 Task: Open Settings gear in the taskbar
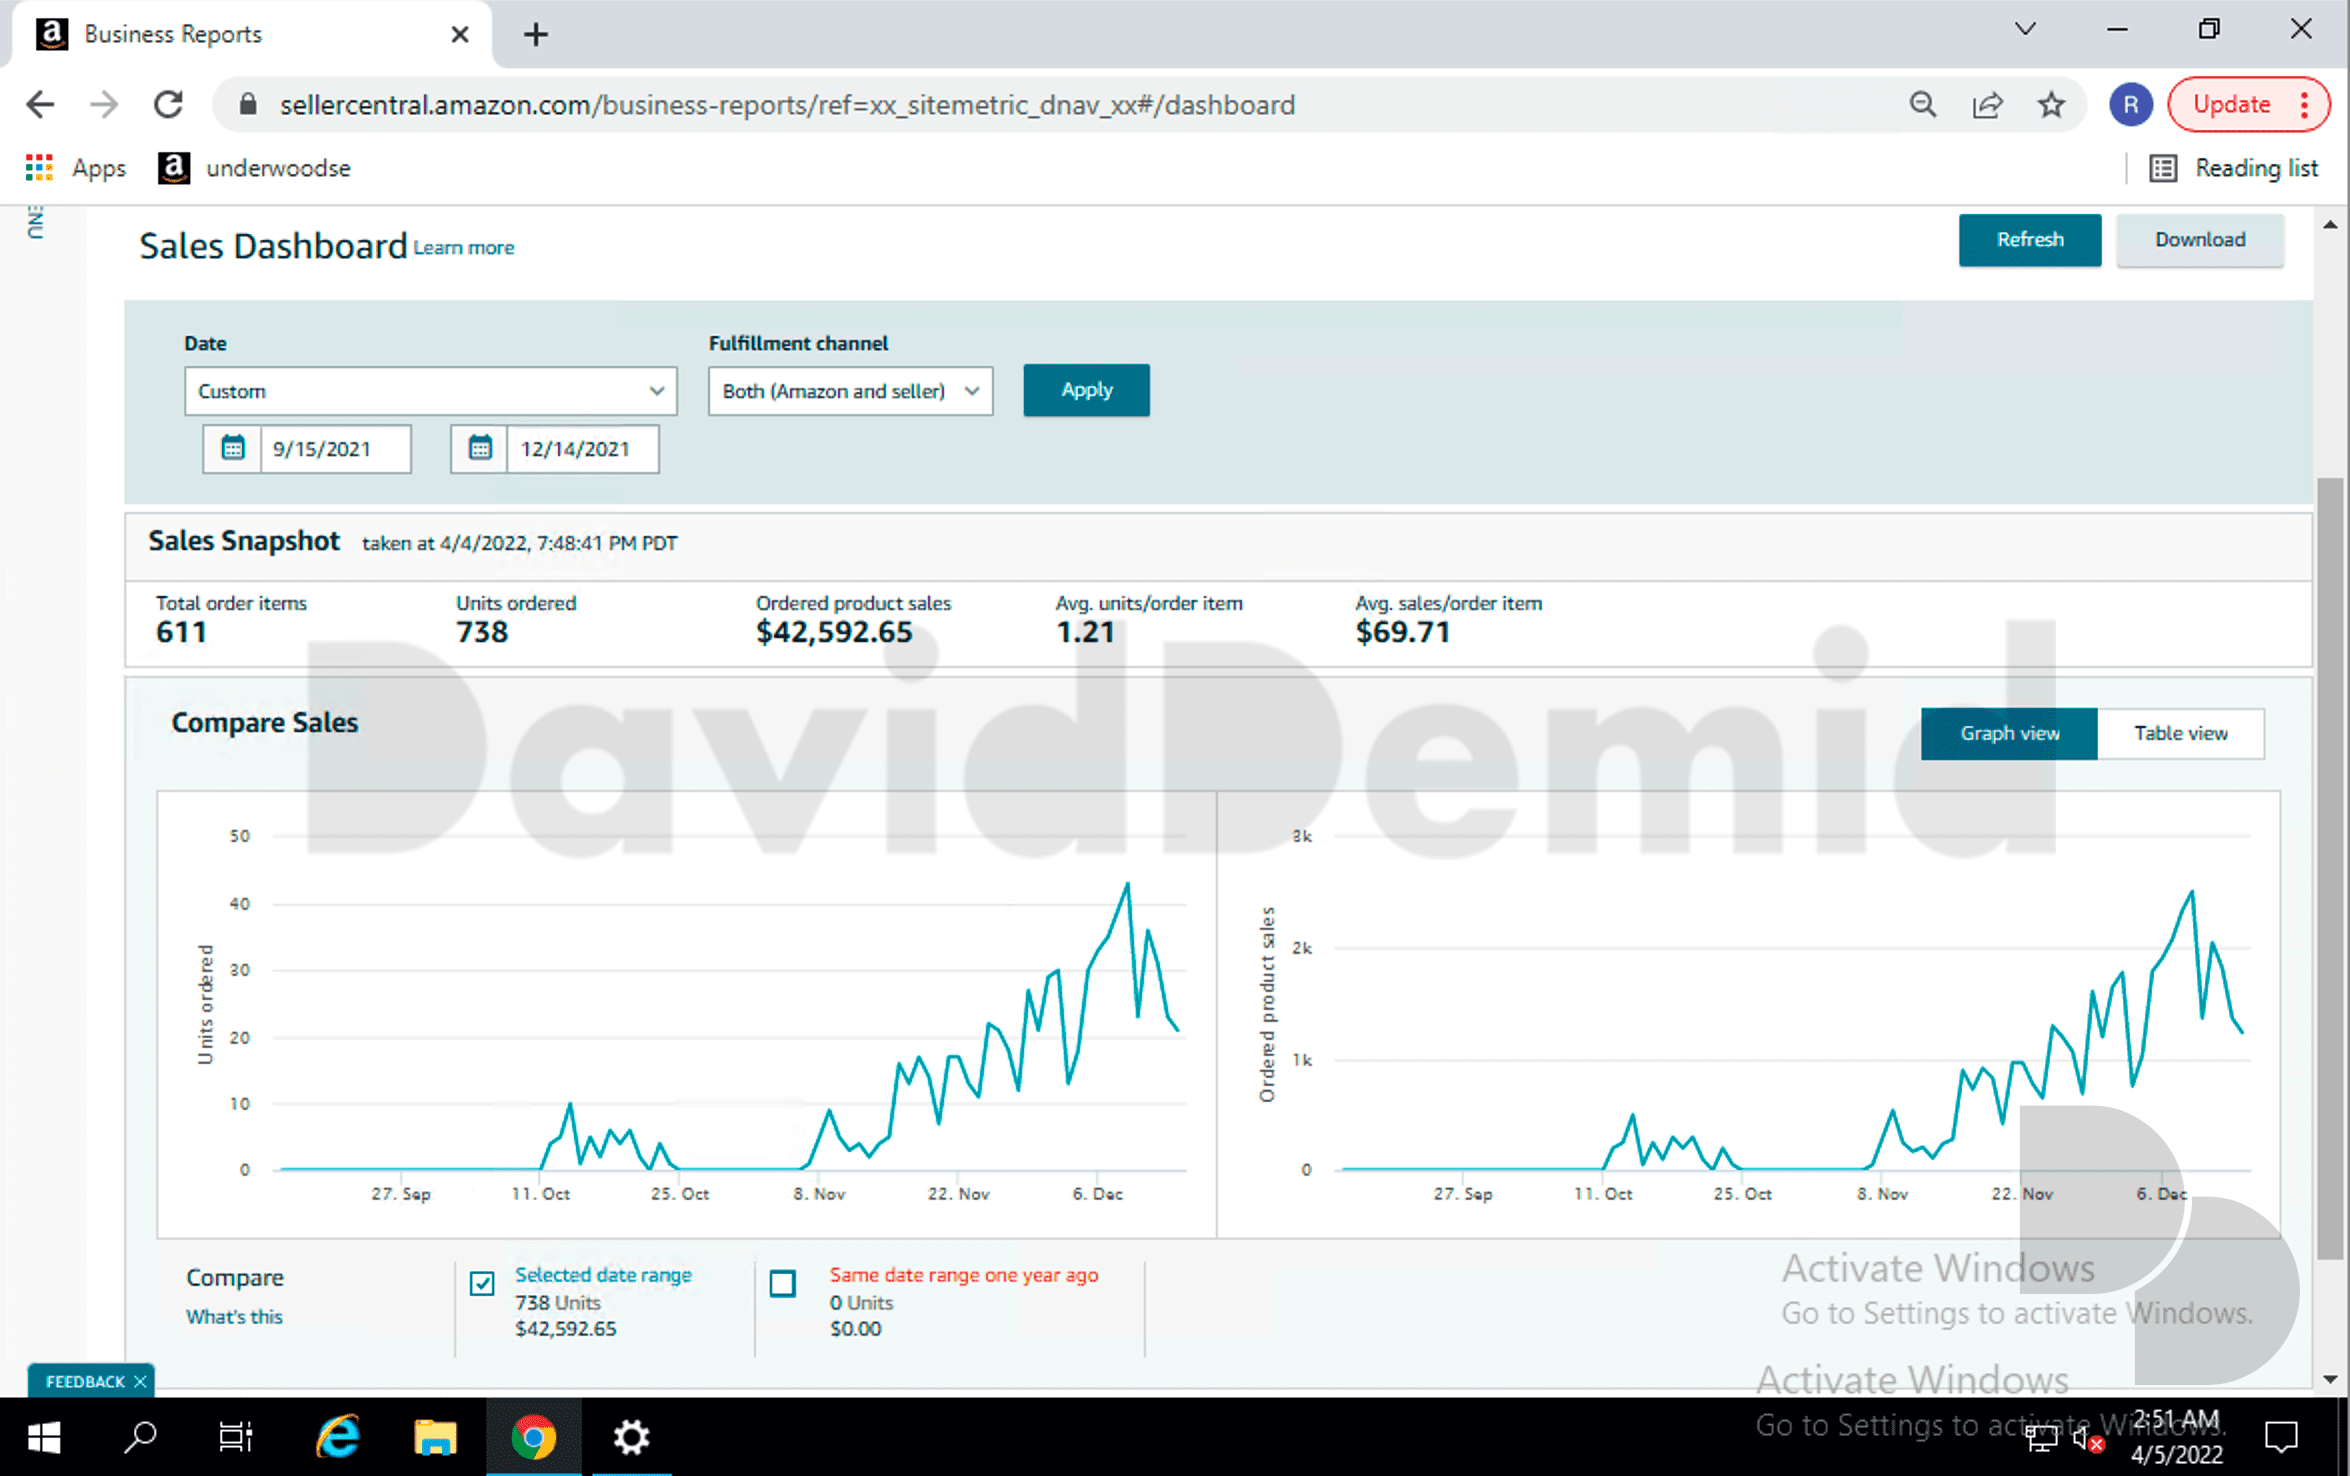click(631, 1438)
